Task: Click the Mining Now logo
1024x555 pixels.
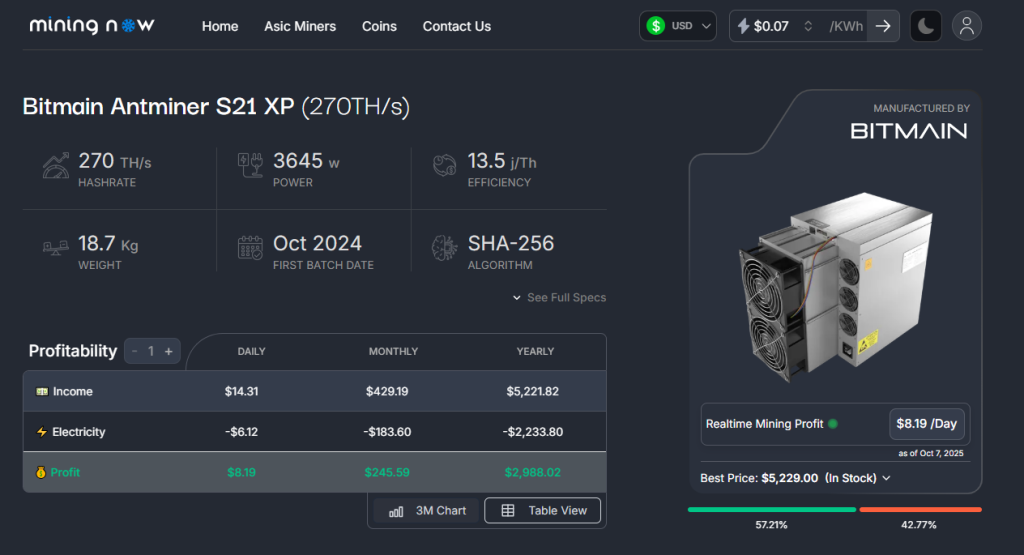Action: 92,26
